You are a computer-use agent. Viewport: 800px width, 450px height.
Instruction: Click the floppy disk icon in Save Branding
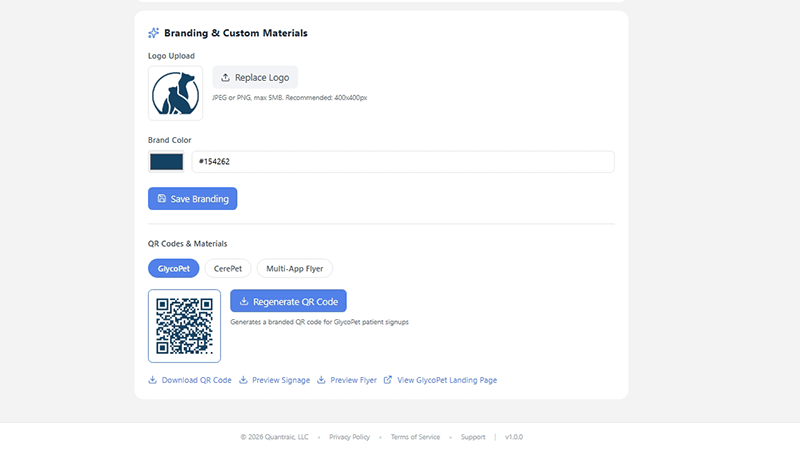pyautogui.click(x=162, y=198)
